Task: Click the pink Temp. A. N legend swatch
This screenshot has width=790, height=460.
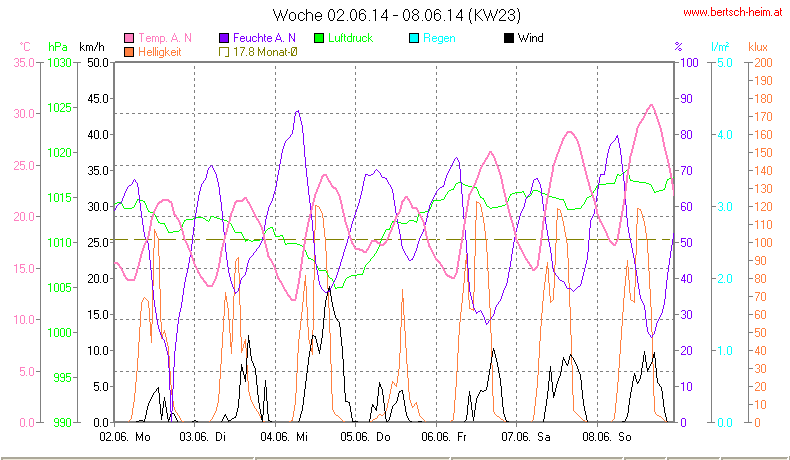Action: tap(129, 38)
